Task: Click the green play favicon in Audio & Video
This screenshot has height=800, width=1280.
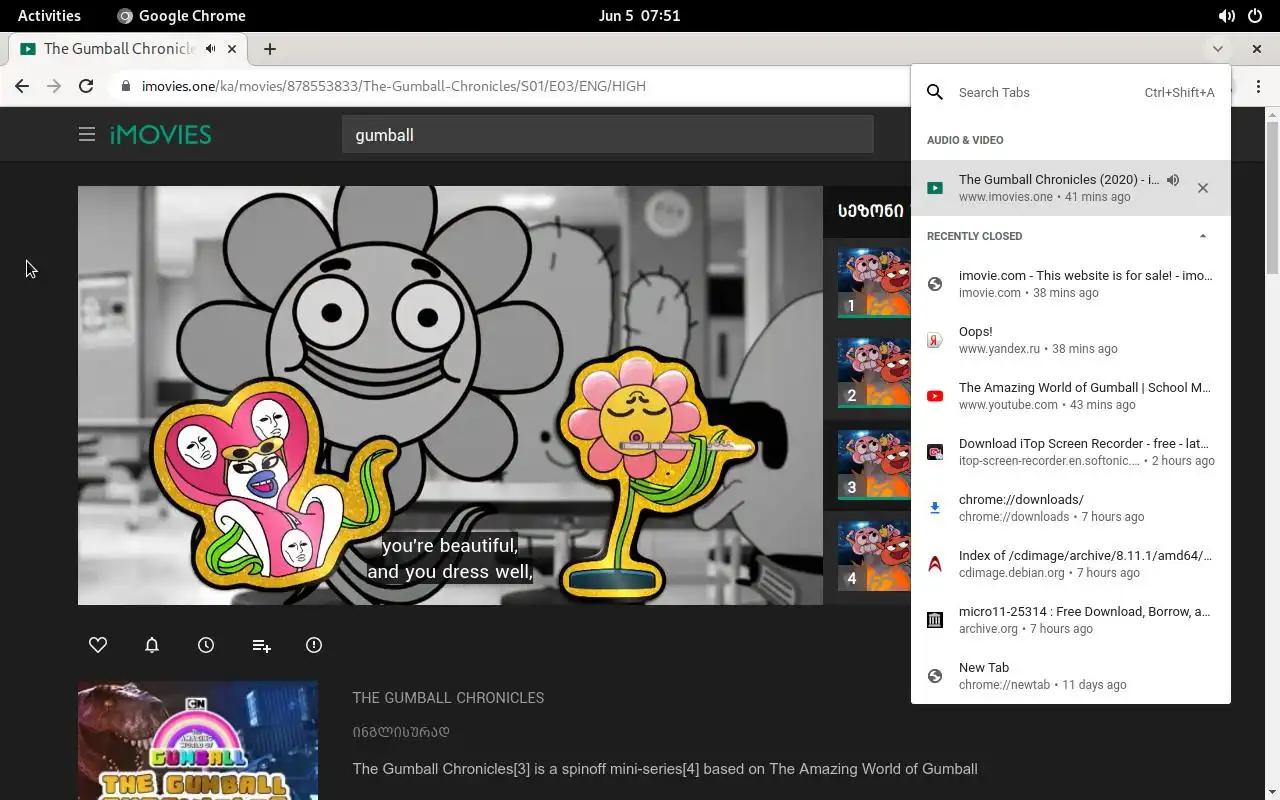Action: coord(935,188)
